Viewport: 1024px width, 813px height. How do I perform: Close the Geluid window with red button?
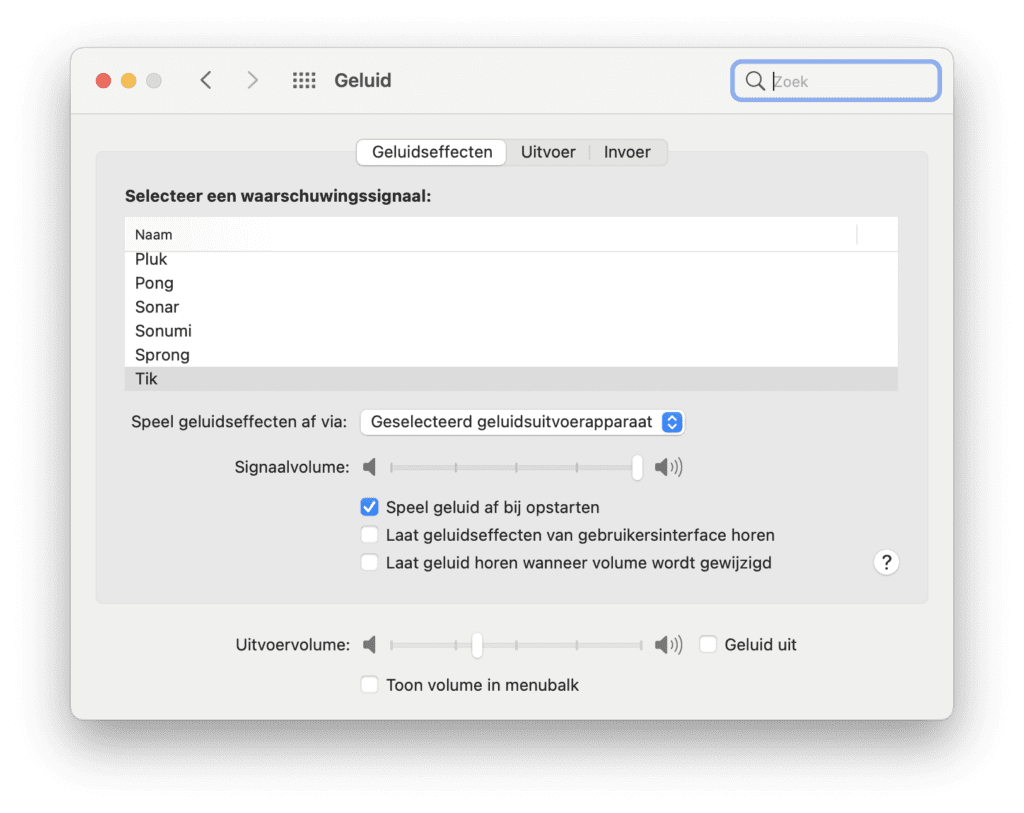pos(103,80)
